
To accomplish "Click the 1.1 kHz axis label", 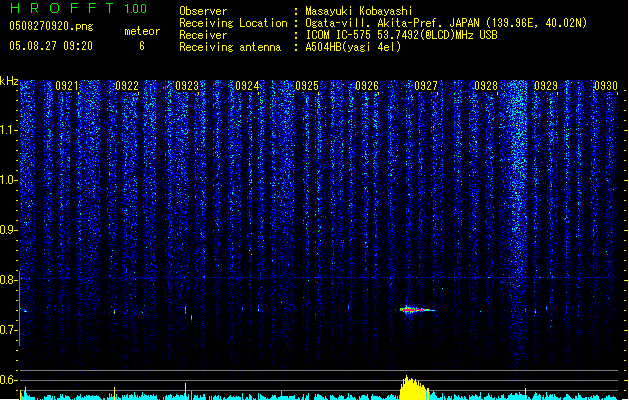I will point(8,130).
